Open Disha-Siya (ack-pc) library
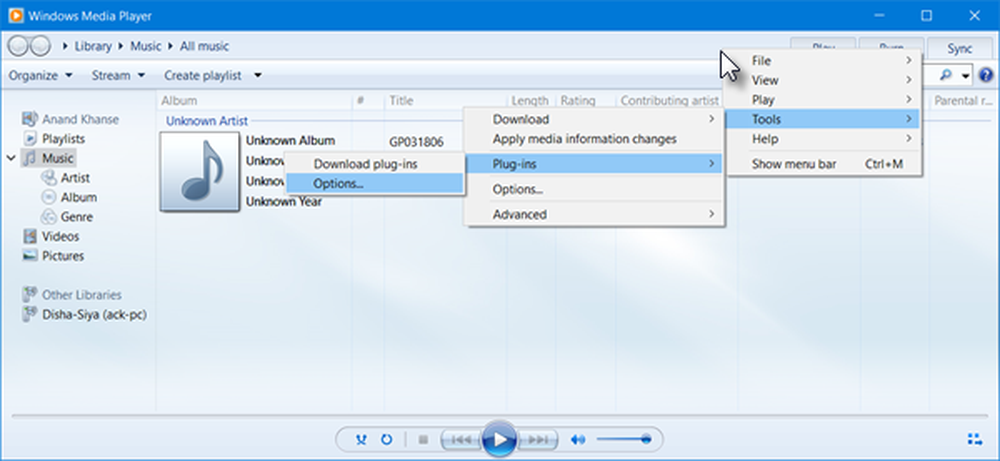The image size is (1000, 461). coord(94,314)
